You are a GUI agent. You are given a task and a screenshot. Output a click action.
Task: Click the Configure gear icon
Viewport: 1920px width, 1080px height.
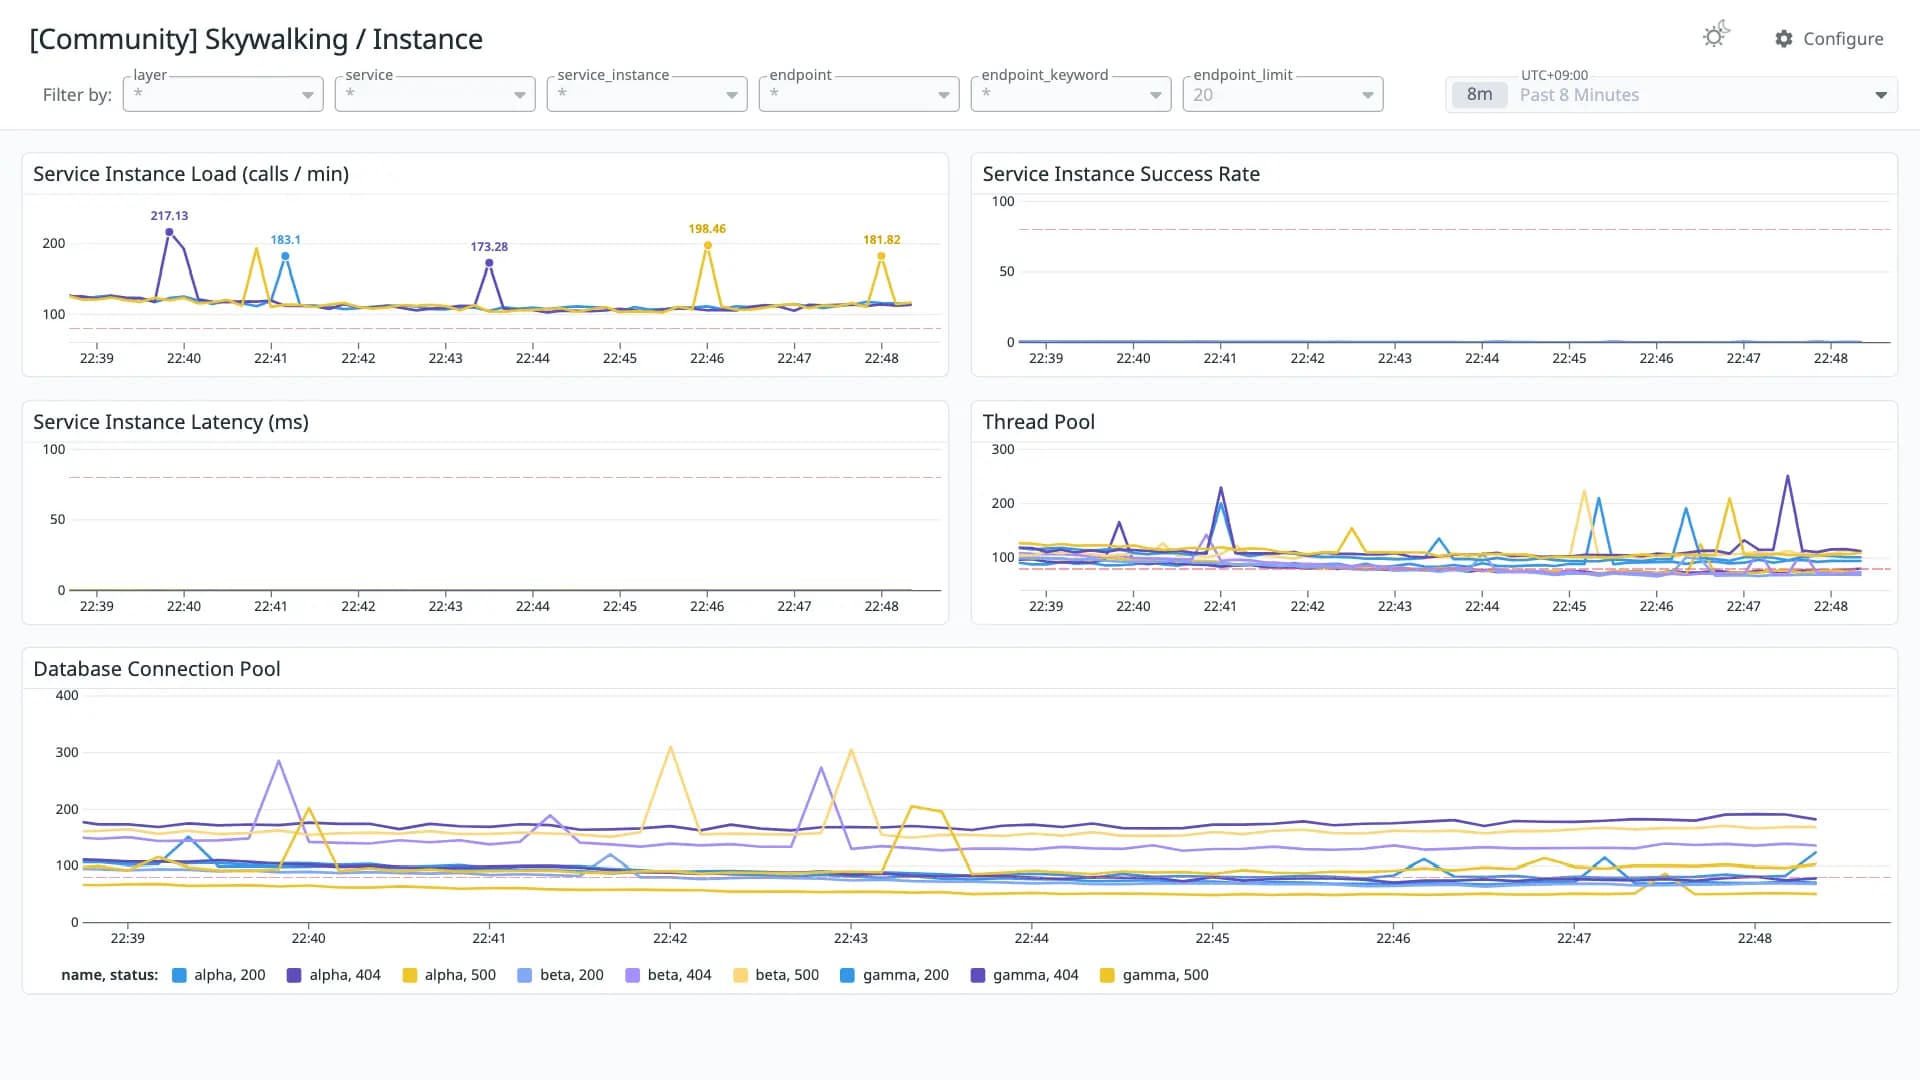(1784, 38)
